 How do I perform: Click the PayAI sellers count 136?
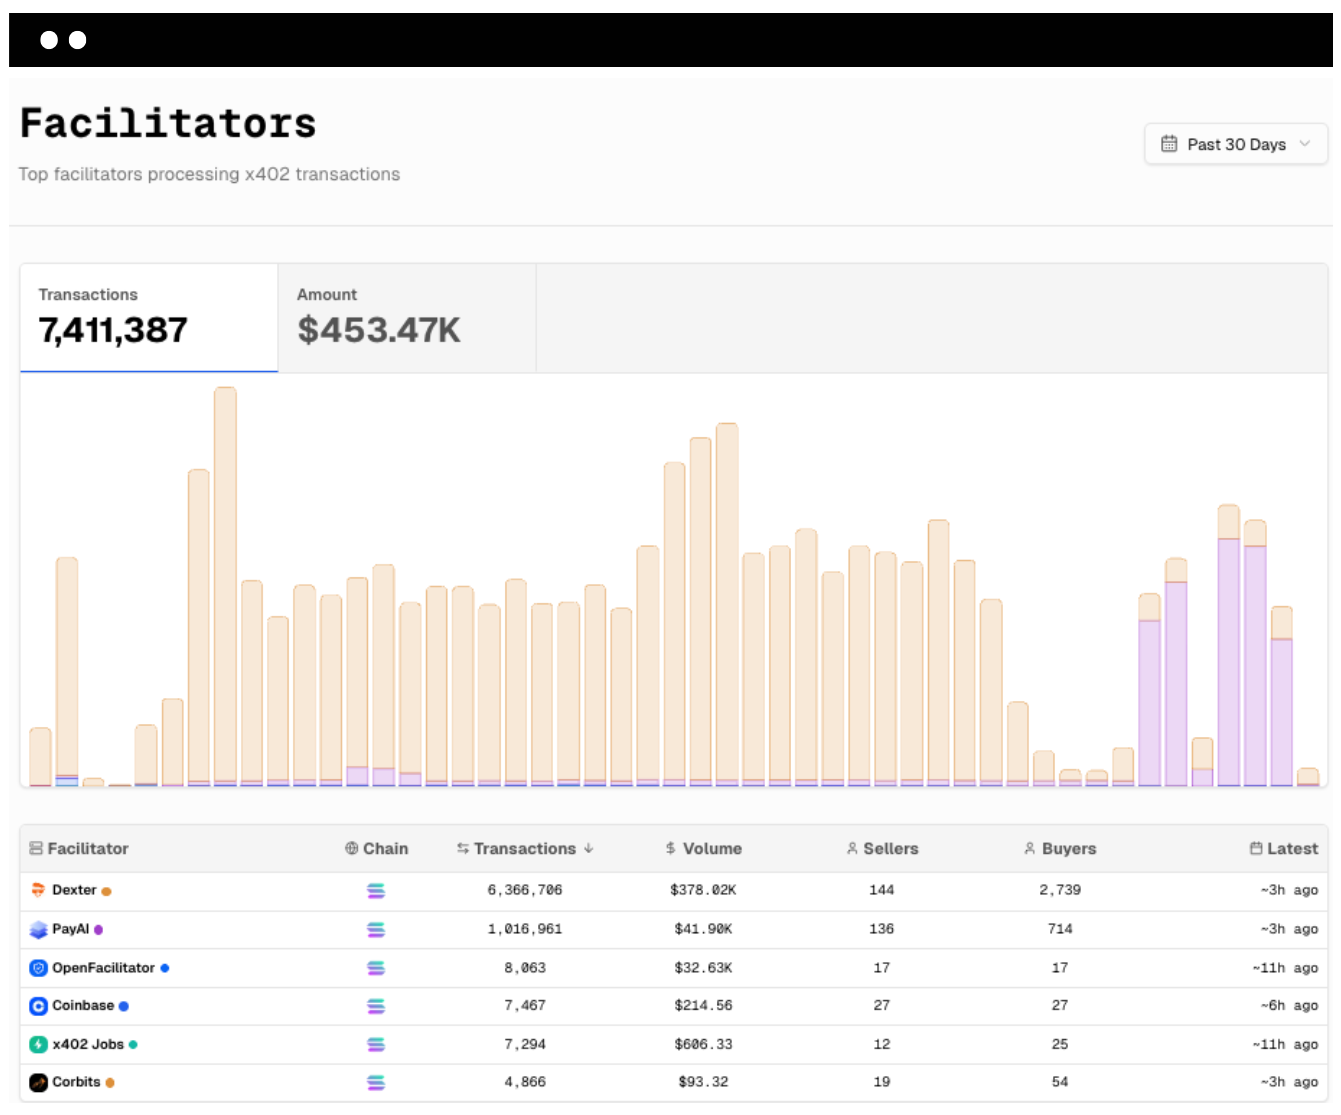click(882, 929)
